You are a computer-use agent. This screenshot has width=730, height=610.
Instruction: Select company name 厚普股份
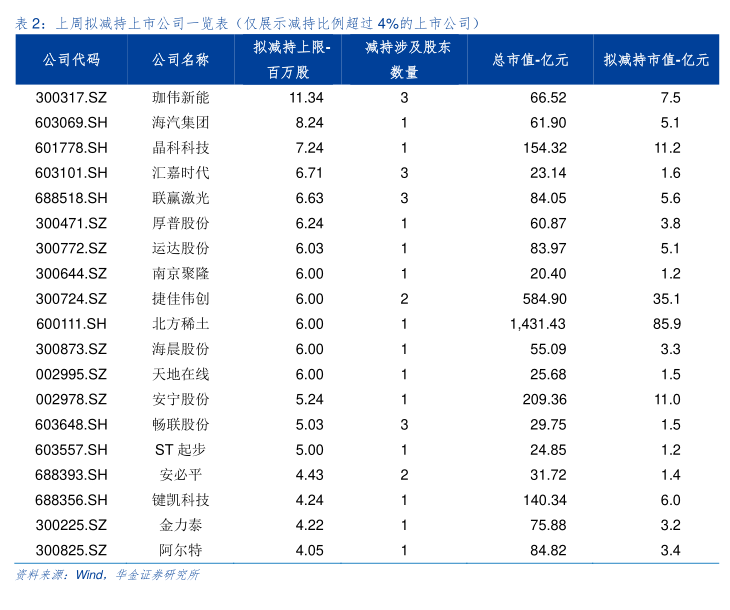click(x=181, y=224)
